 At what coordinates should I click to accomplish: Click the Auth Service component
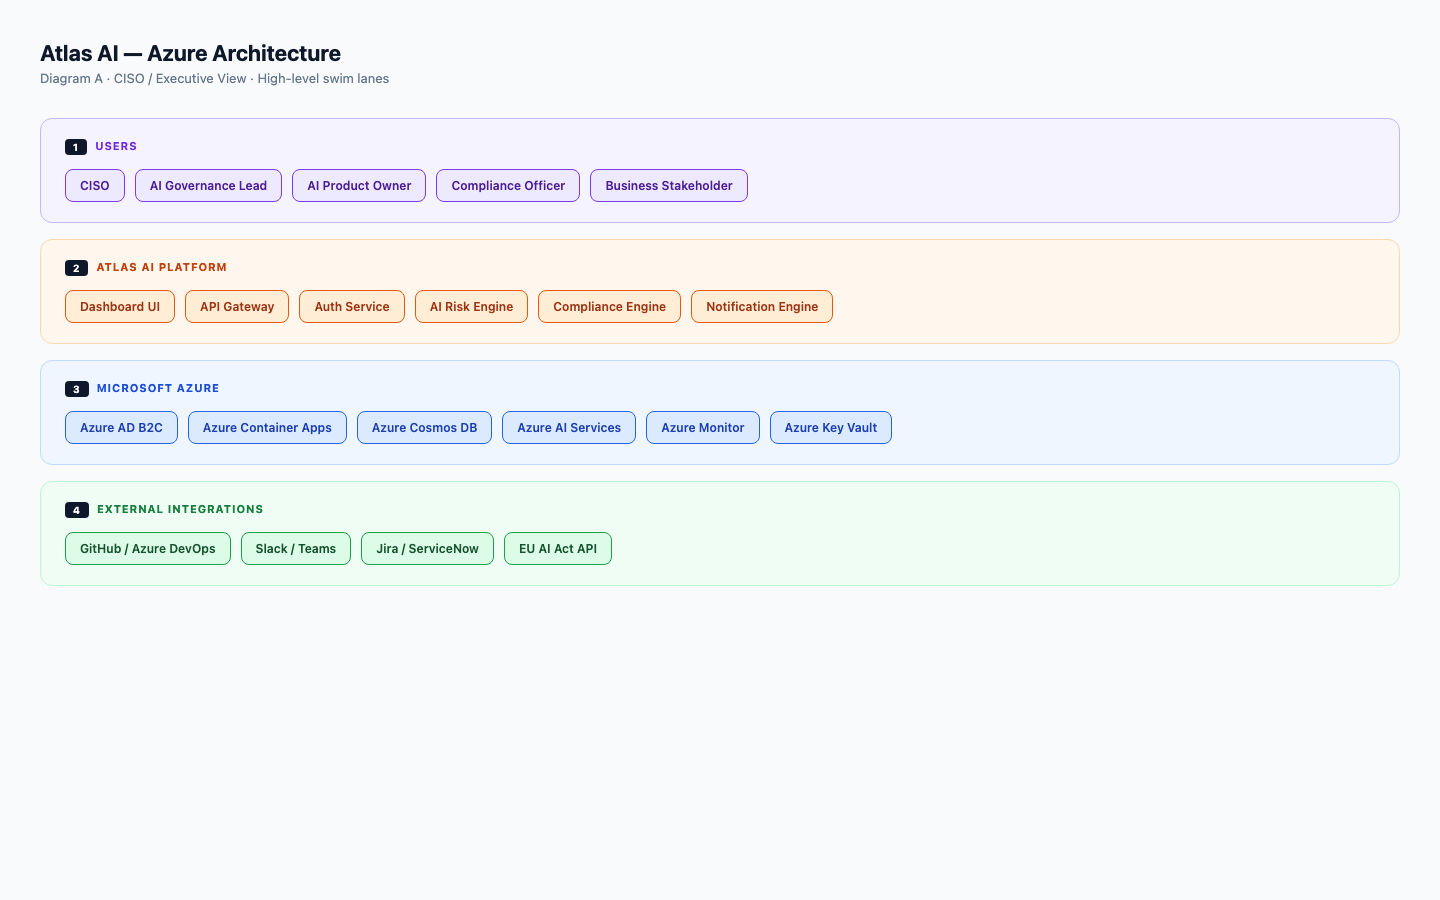352,307
